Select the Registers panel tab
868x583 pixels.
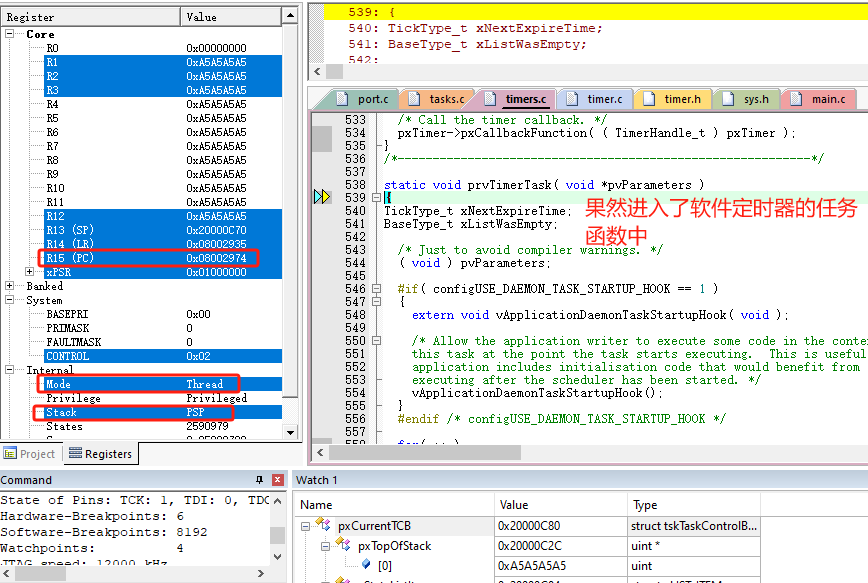(100, 454)
